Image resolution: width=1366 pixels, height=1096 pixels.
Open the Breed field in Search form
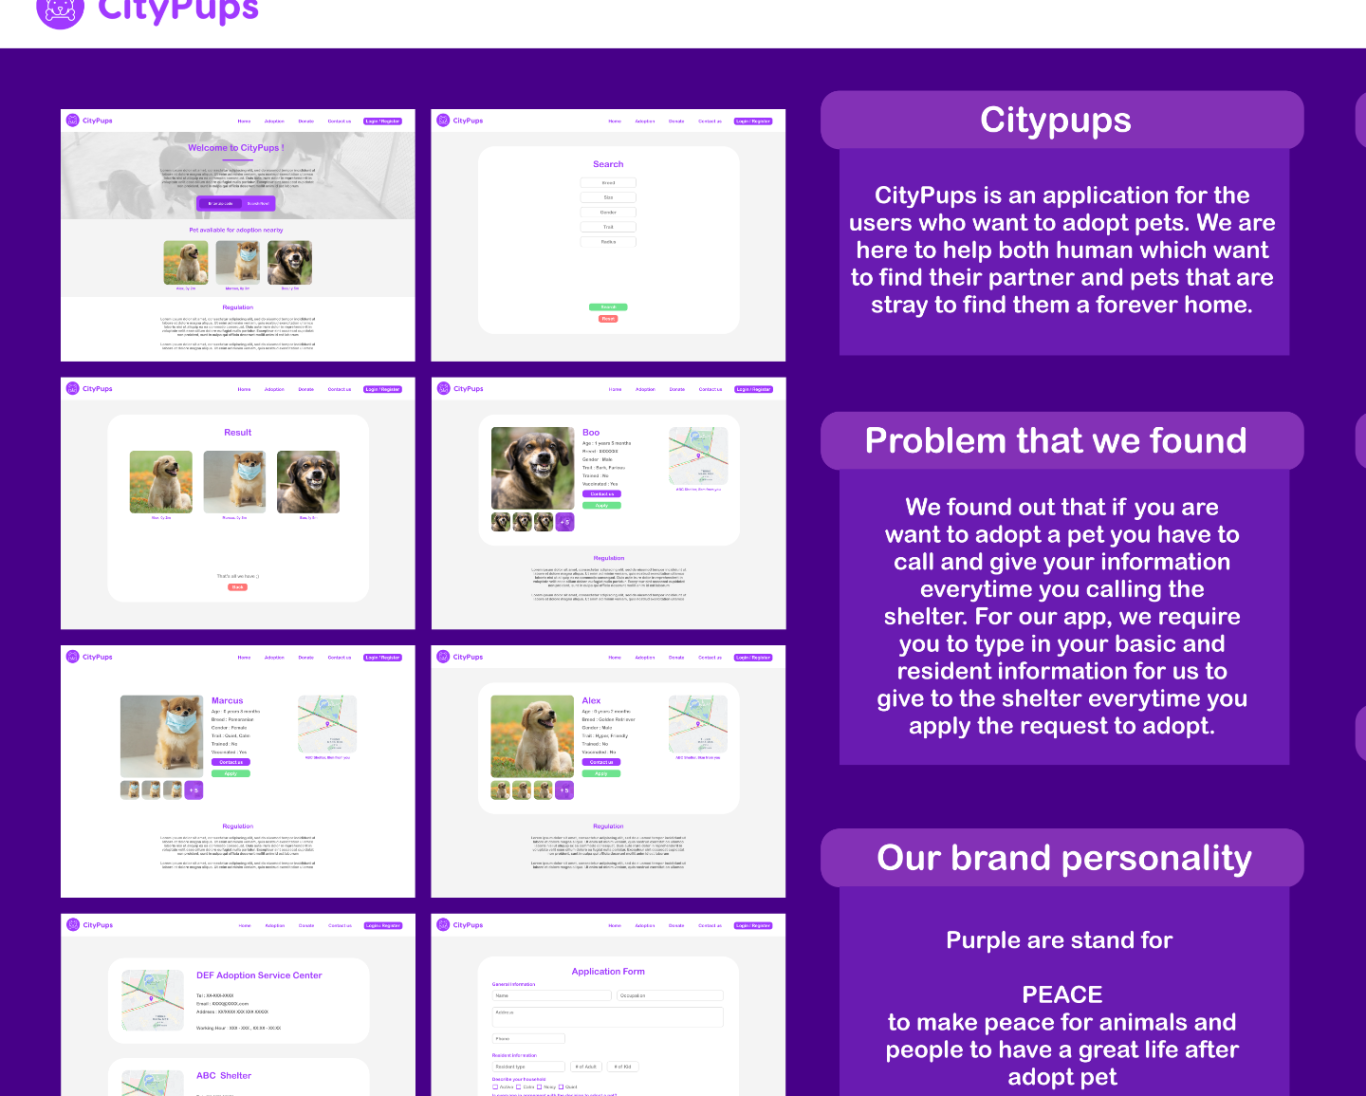[x=608, y=183]
